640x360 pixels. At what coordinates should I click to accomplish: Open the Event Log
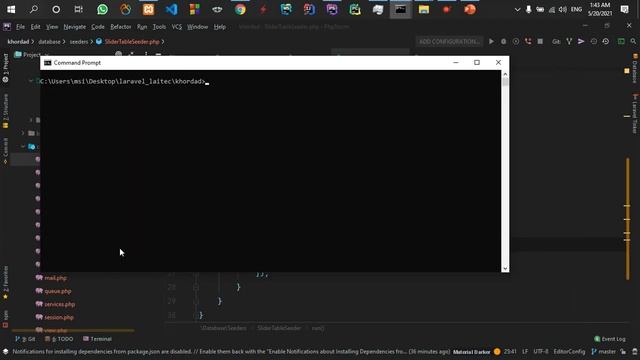point(610,339)
